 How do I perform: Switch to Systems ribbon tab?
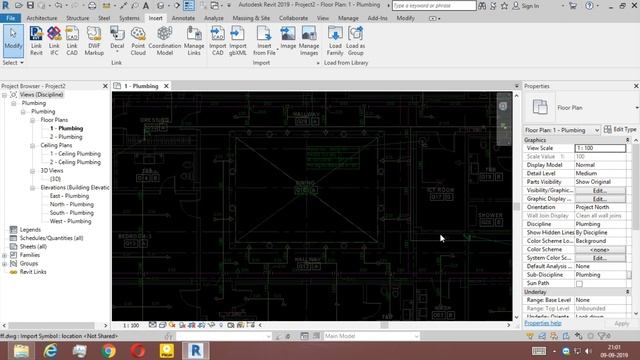pyautogui.click(x=129, y=18)
